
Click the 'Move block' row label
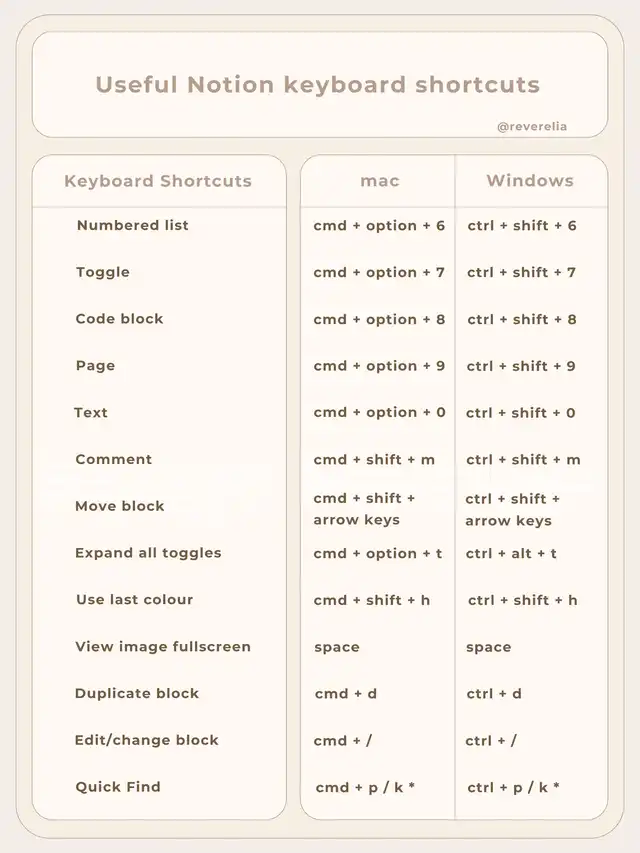tap(119, 506)
